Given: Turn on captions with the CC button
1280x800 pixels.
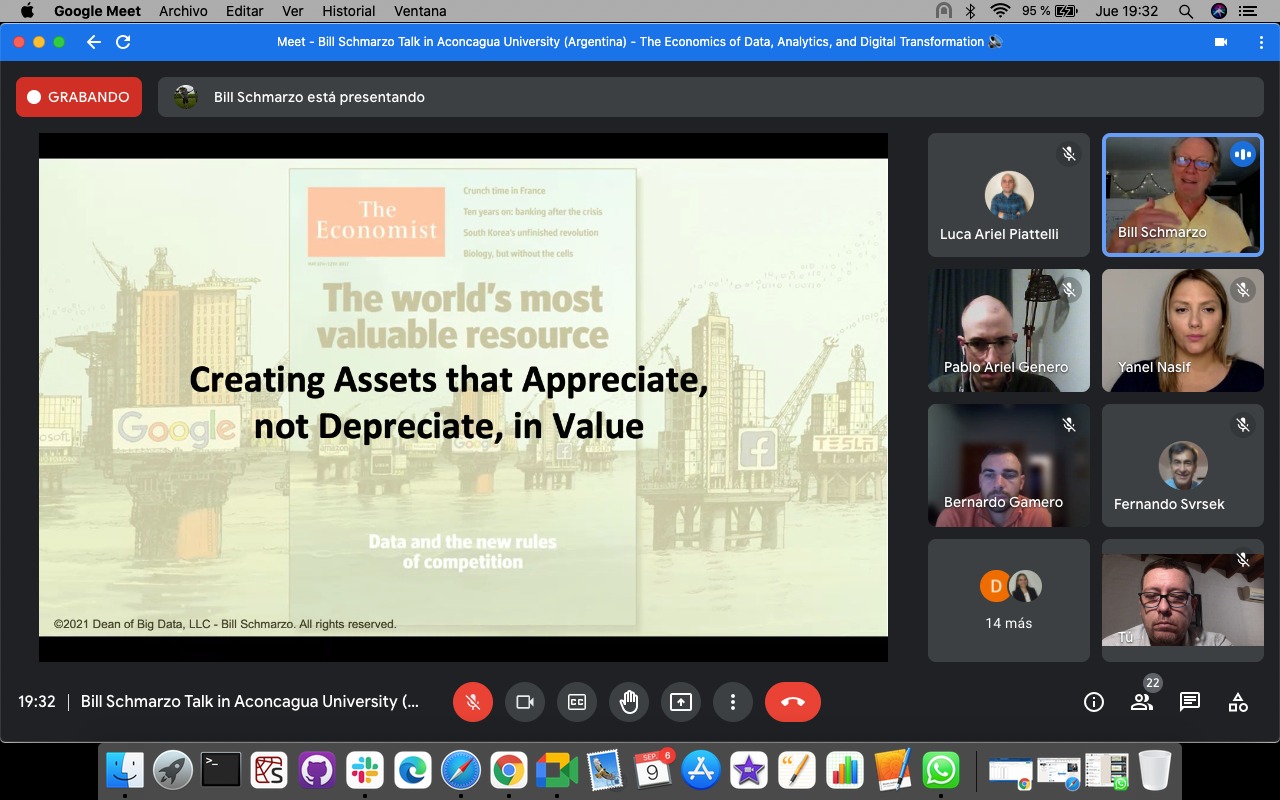Looking at the screenshot, I should coord(577,702).
